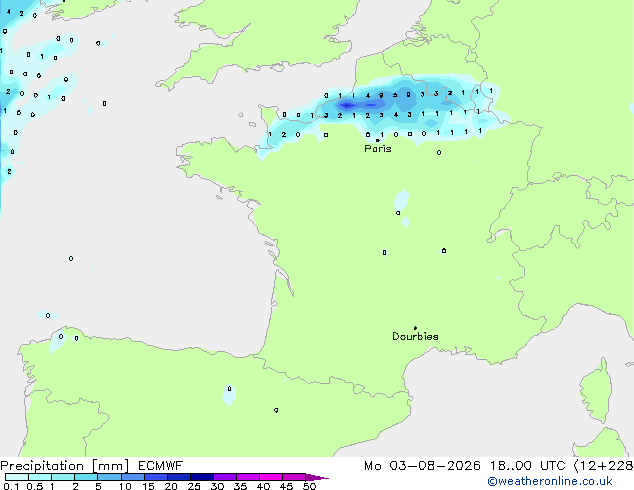The height and width of the screenshot is (490, 634).
Task: Click the forecast date Mo 03-08-2026 text
Action: coord(422,466)
